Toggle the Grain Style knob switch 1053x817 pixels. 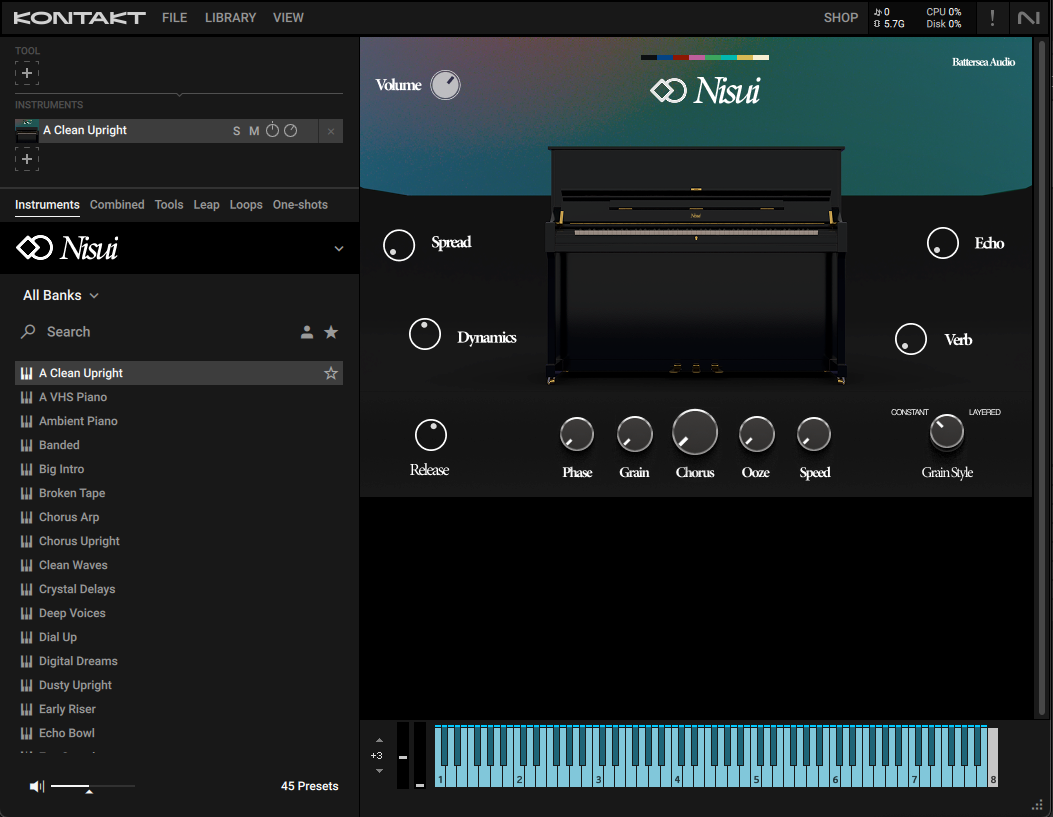point(946,432)
